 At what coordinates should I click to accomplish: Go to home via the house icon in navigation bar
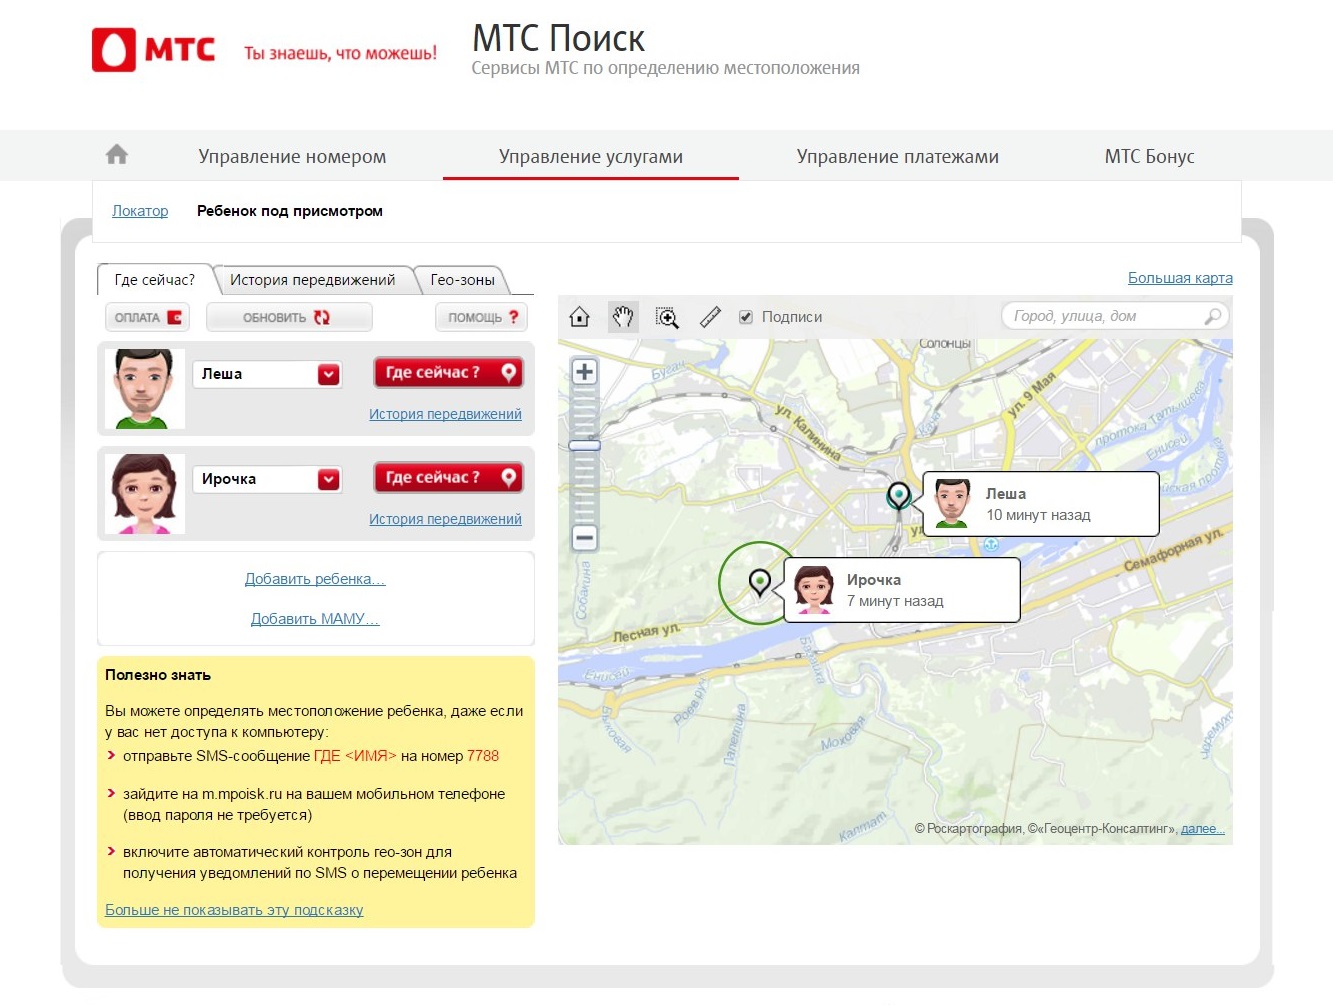point(117,155)
